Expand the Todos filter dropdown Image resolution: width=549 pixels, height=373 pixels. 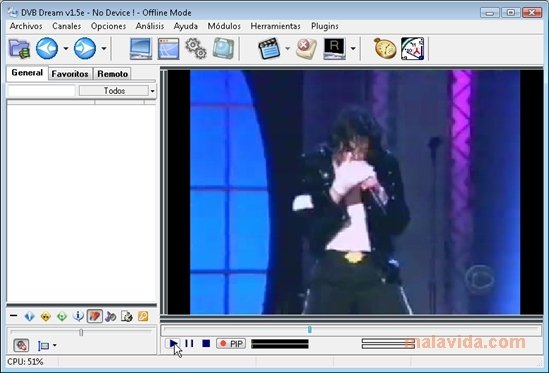click(x=152, y=91)
